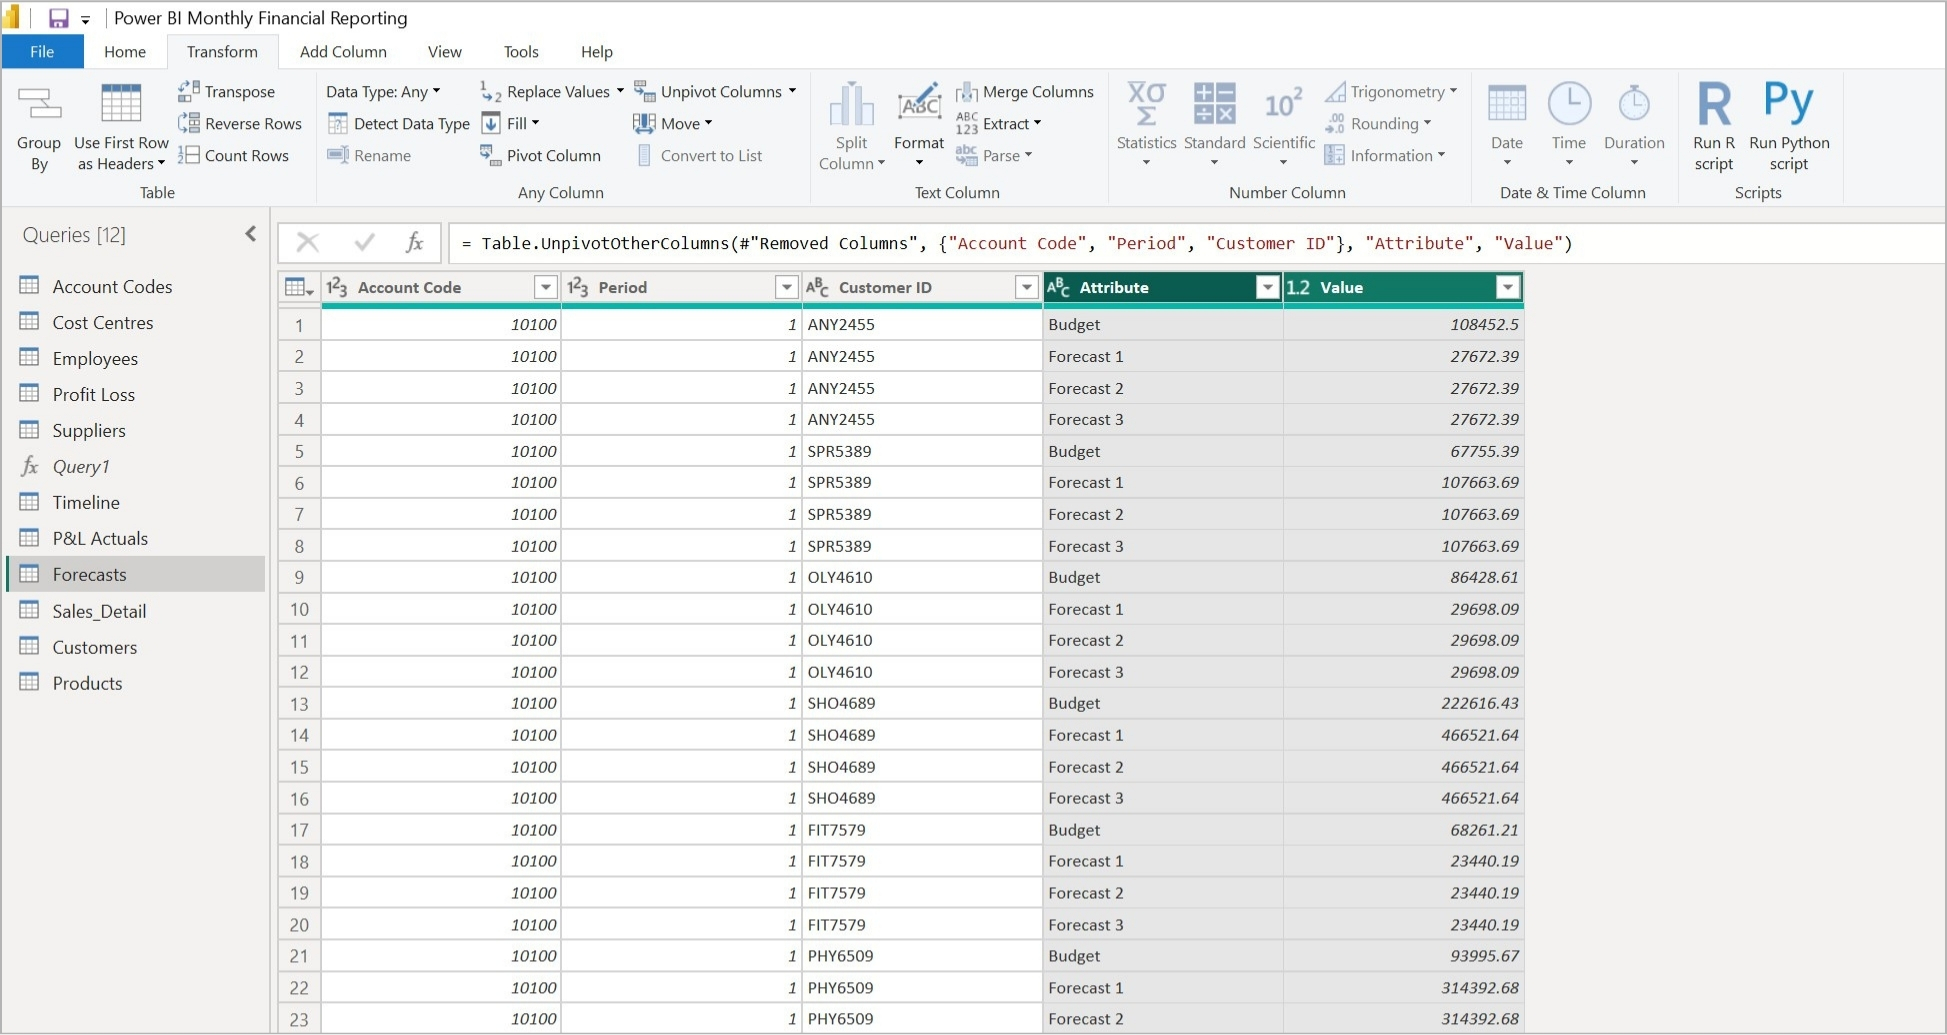Collapse the Queries pane with chevron
Image resolution: width=1947 pixels, height=1035 pixels.
250,234
